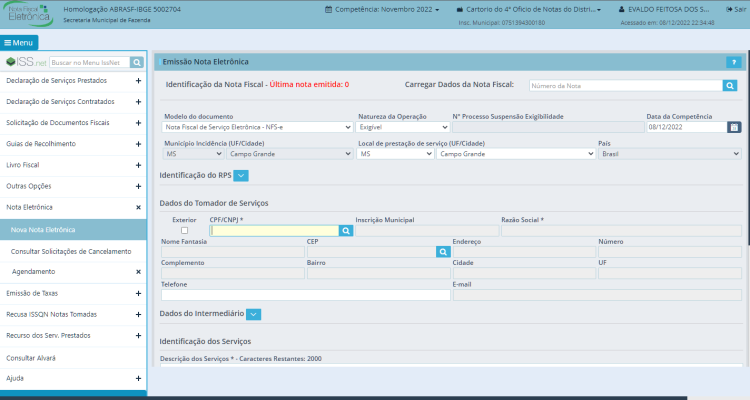Expand Identificação do RPS section

[x=241, y=176]
